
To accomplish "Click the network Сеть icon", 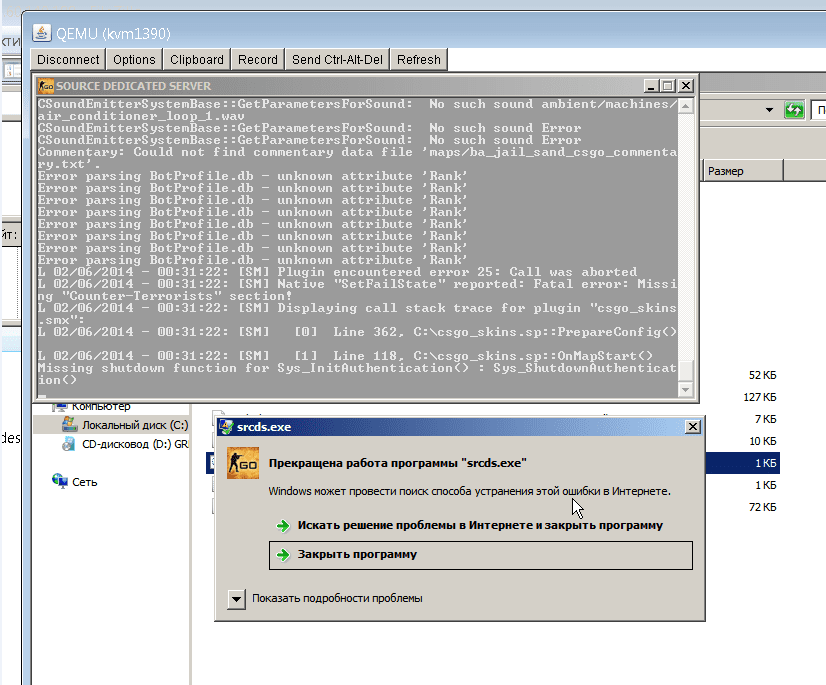I will (x=60, y=481).
